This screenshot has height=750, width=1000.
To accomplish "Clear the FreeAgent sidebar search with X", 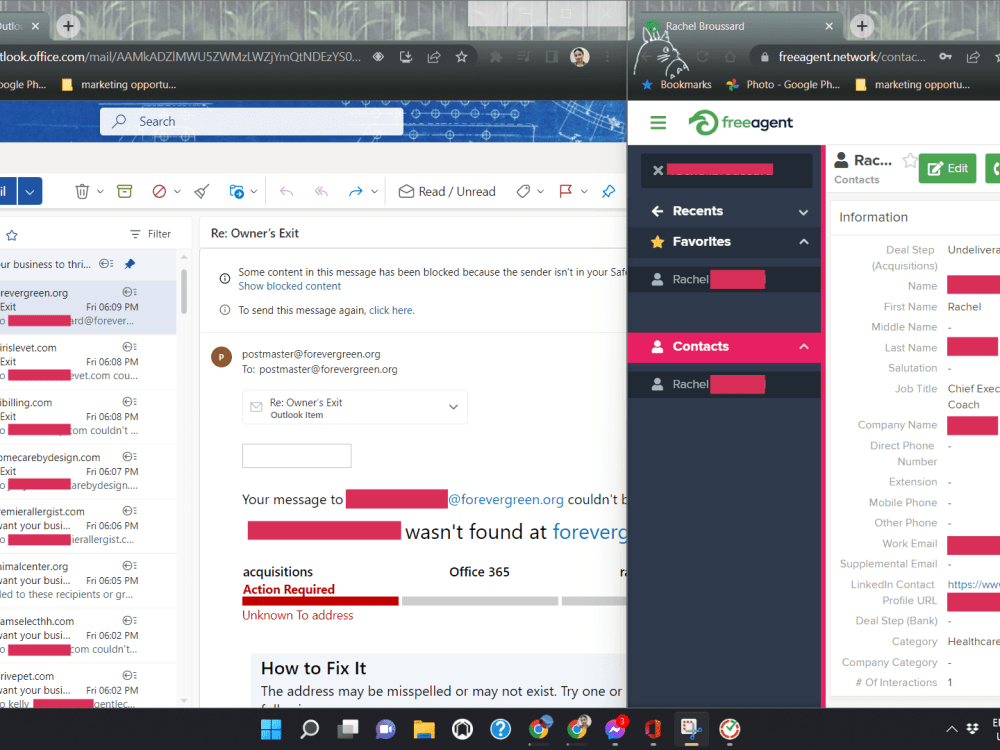I will (x=658, y=170).
